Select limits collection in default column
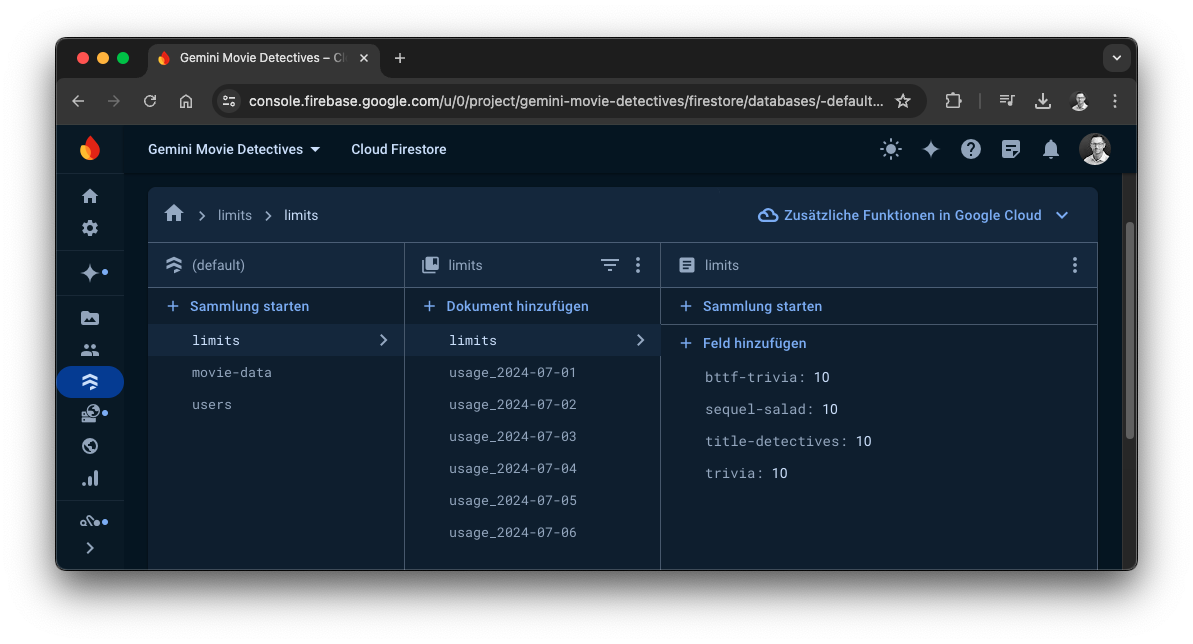This screenshot has width=1193, height=644. point(276,340)
